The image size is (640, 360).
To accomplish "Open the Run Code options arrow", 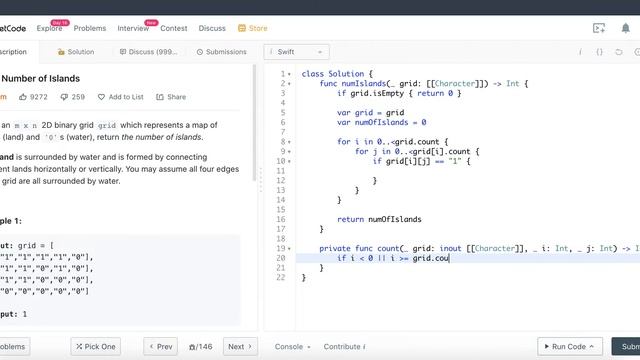I will (x=591, y=347).
